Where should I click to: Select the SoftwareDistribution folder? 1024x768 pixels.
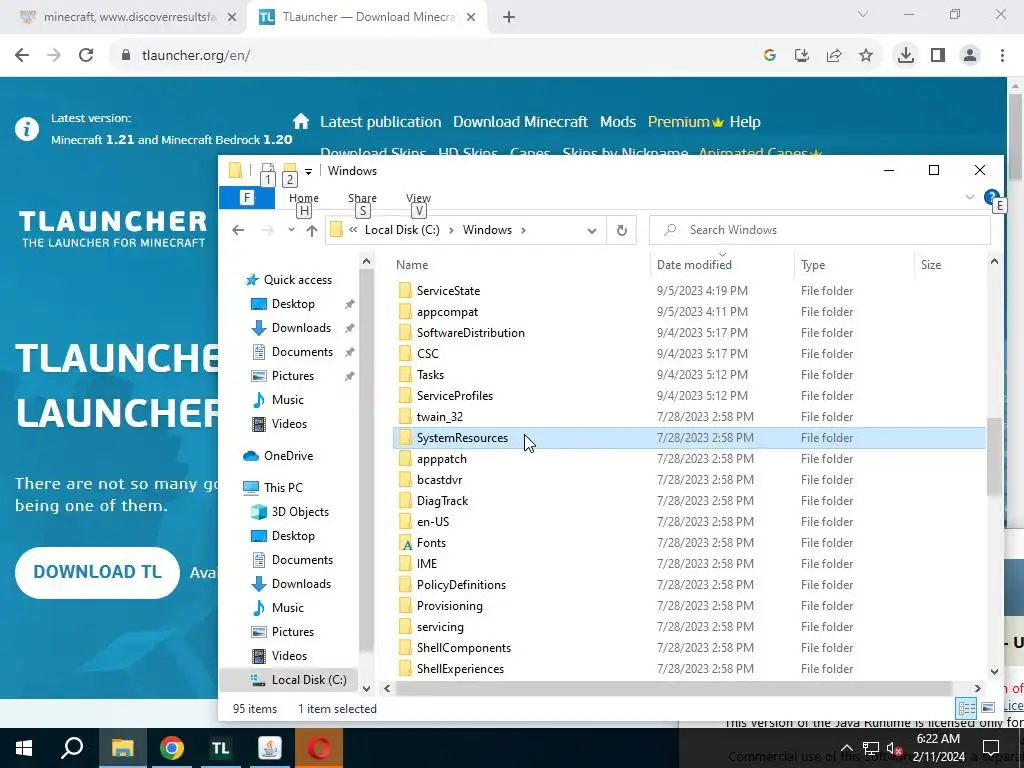tap(470, 333)
